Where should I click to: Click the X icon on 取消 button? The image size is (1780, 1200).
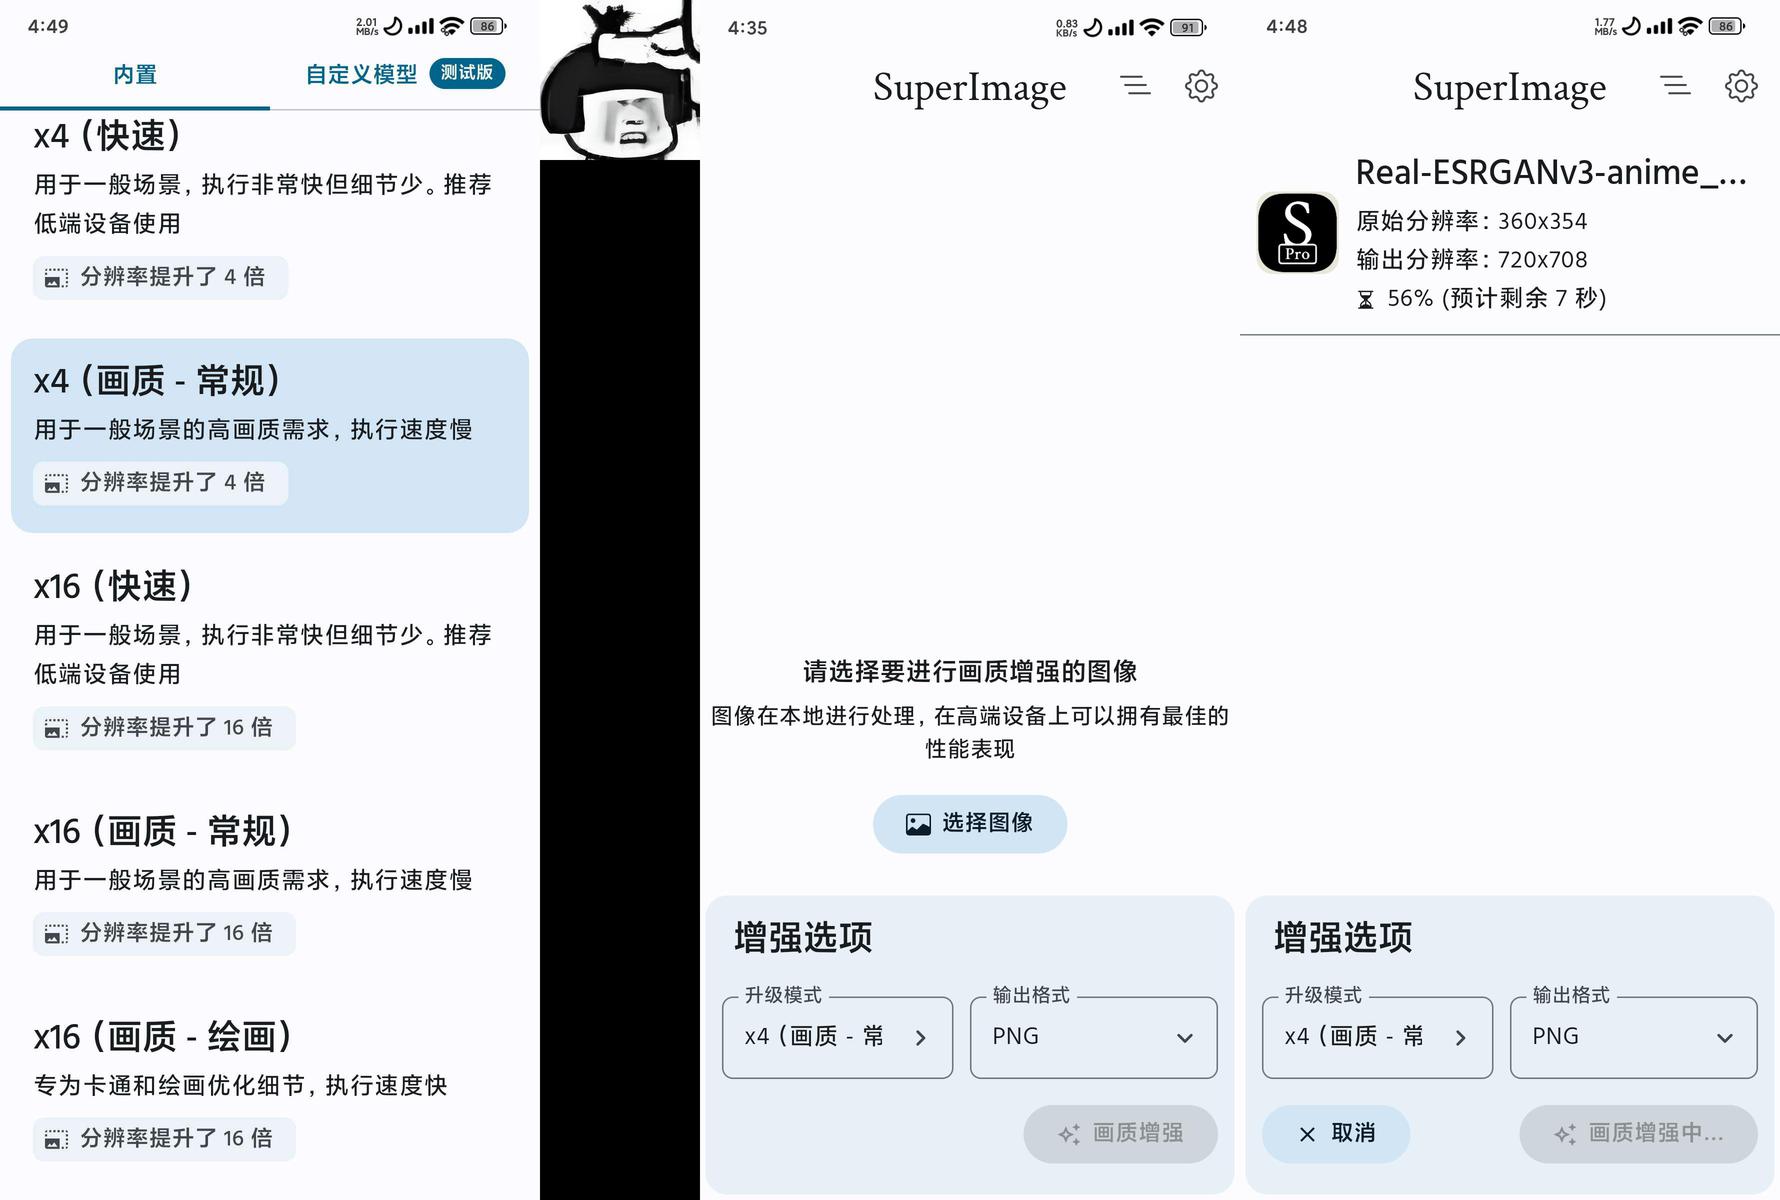tap(1307, 1134)
